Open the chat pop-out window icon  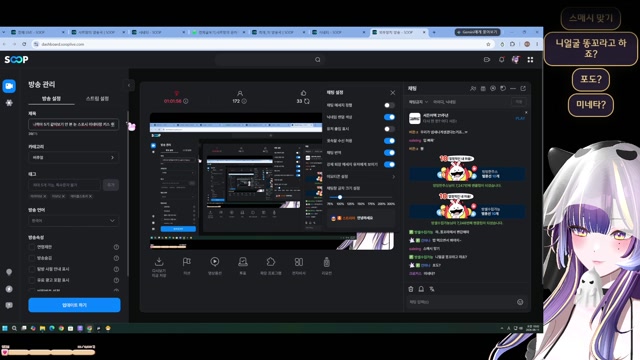pos(523,88)
